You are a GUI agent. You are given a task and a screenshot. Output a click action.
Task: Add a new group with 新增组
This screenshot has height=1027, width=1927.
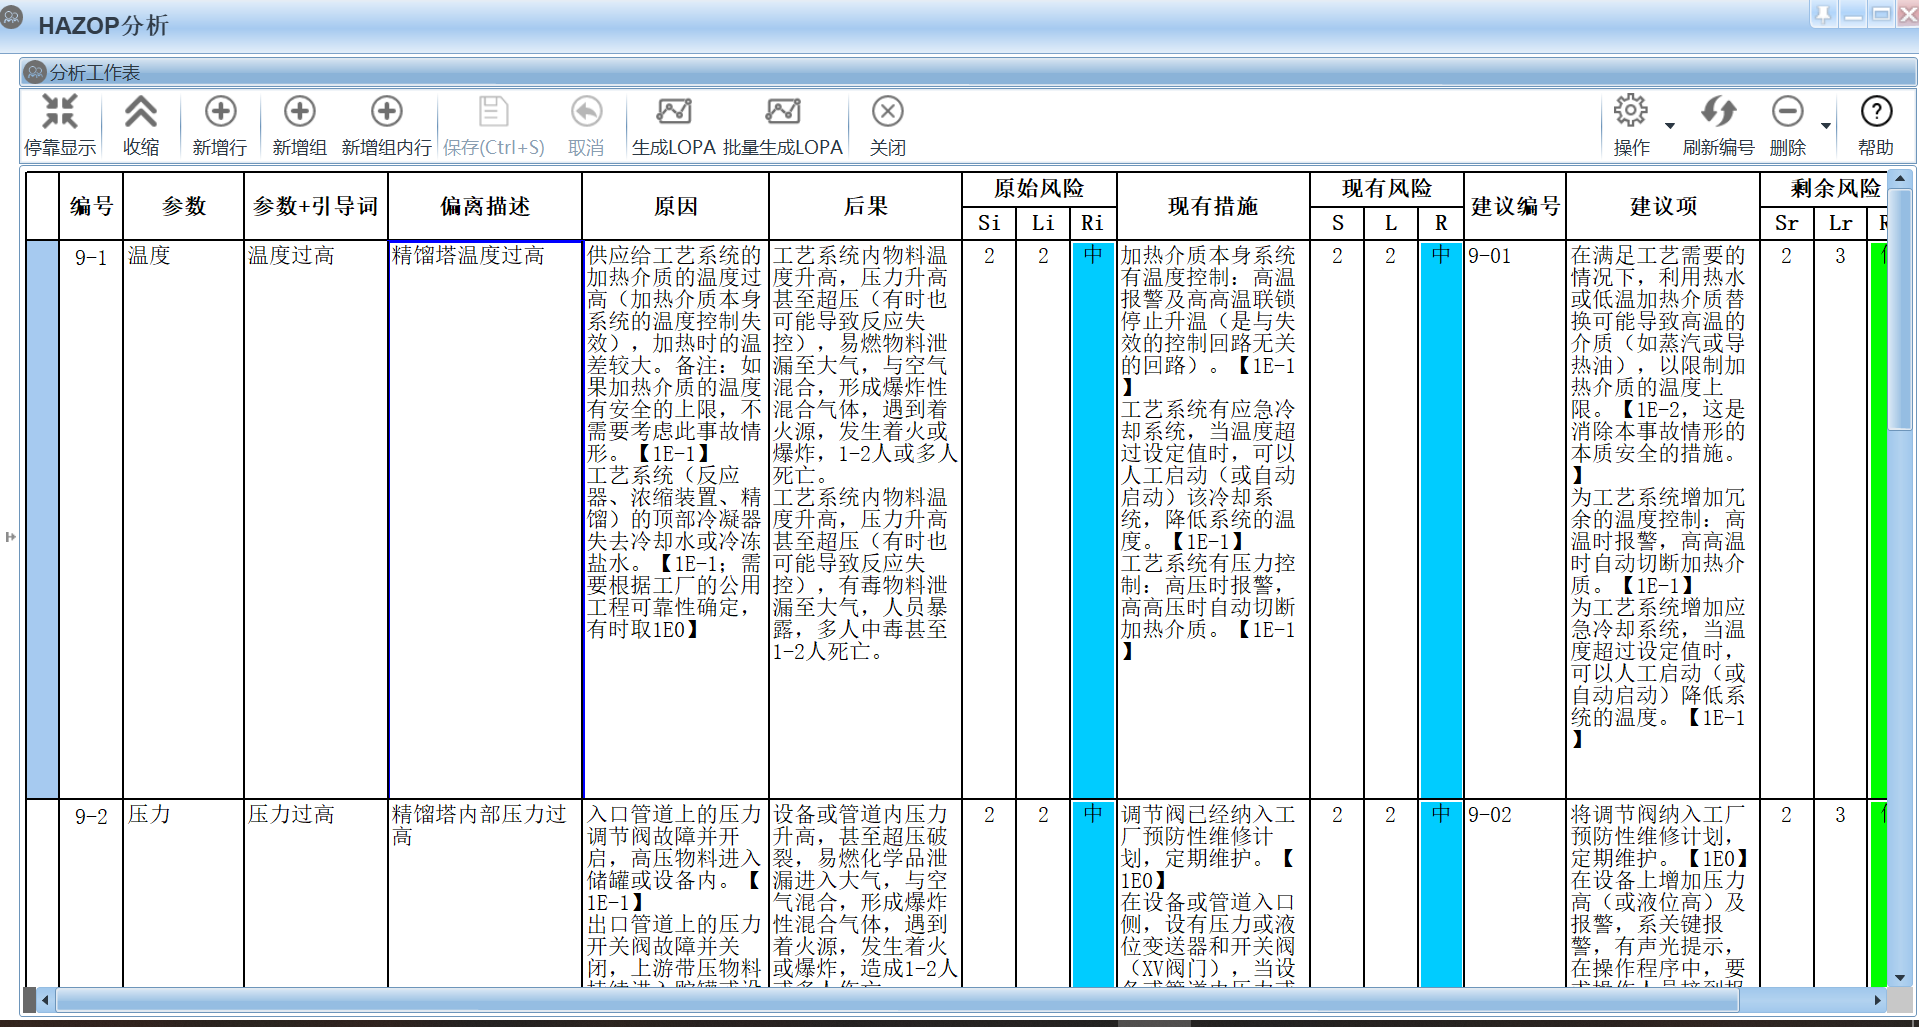pos(299,124)
